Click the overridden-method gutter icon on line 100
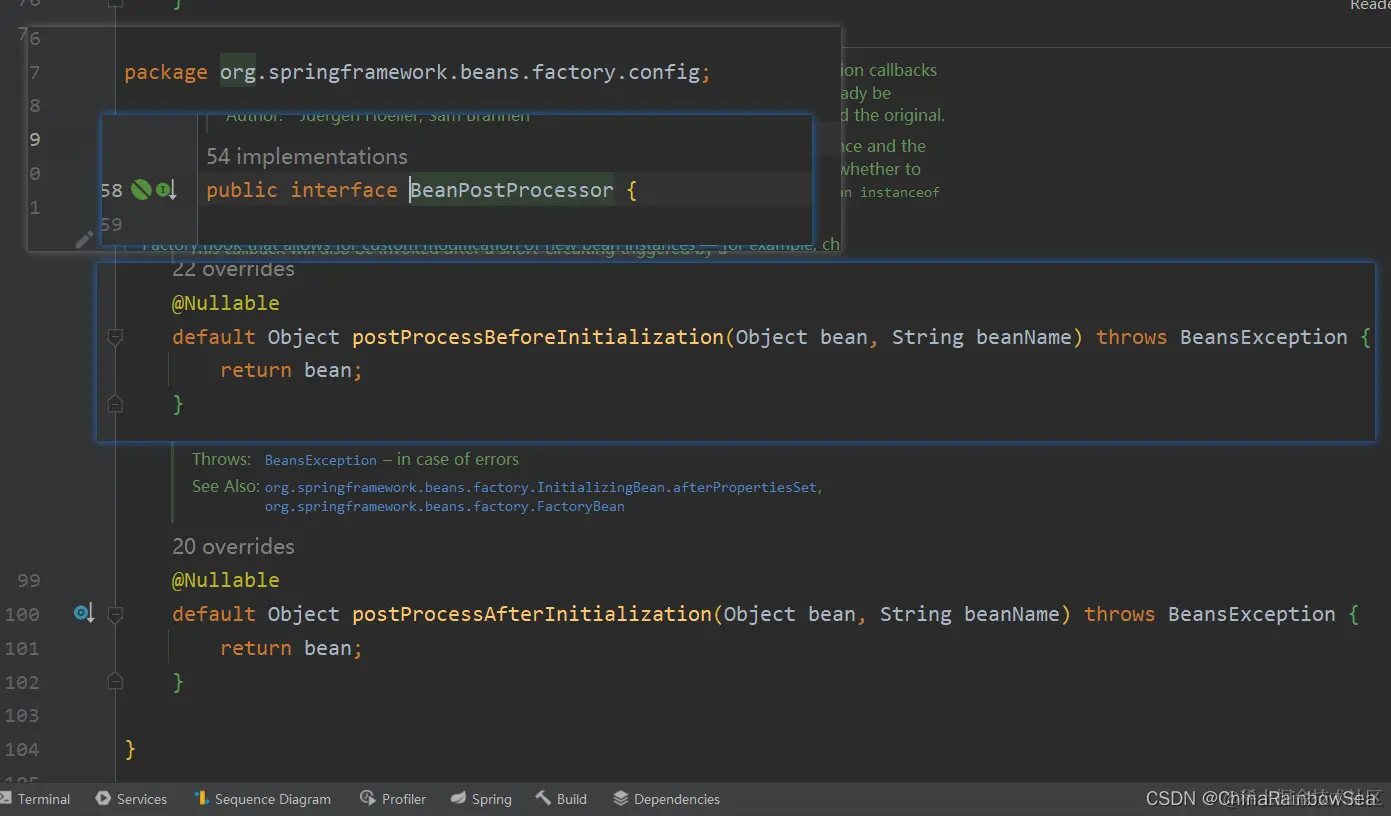 pos(84,613)
